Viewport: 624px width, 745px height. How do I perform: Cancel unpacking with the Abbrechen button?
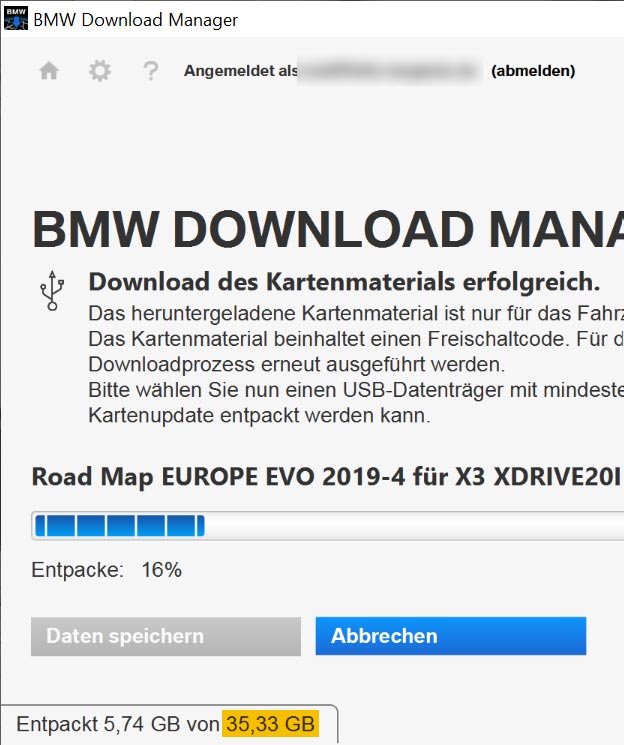pos(450,636)
